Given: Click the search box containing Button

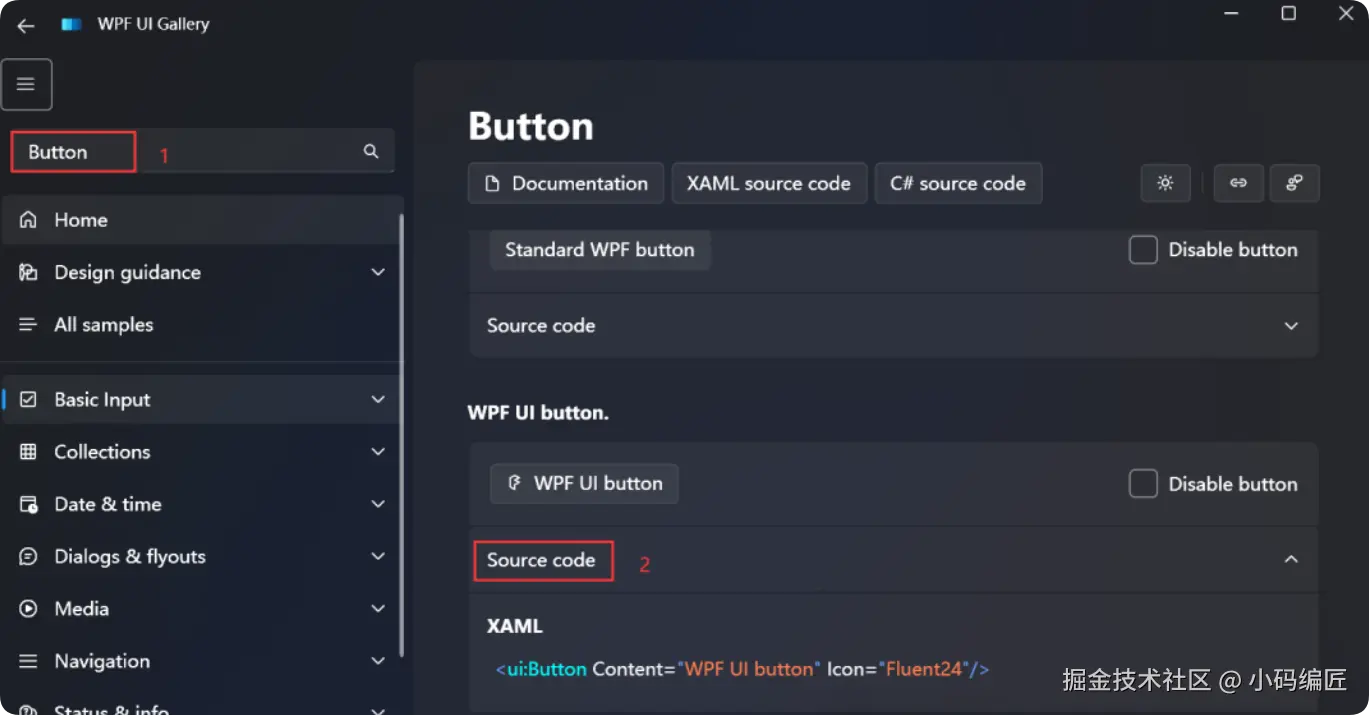Looking at the screenshot, I should 200,152.
